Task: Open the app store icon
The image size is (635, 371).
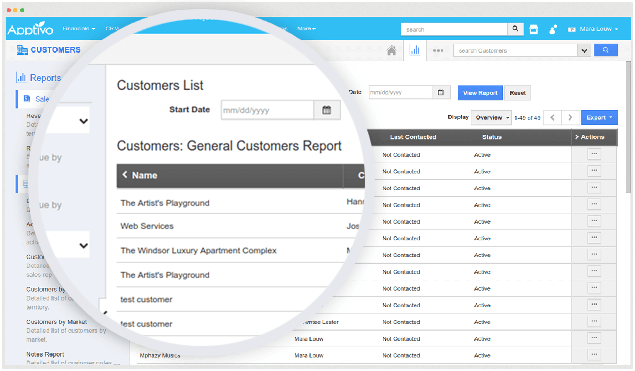Action: point(534,29)
